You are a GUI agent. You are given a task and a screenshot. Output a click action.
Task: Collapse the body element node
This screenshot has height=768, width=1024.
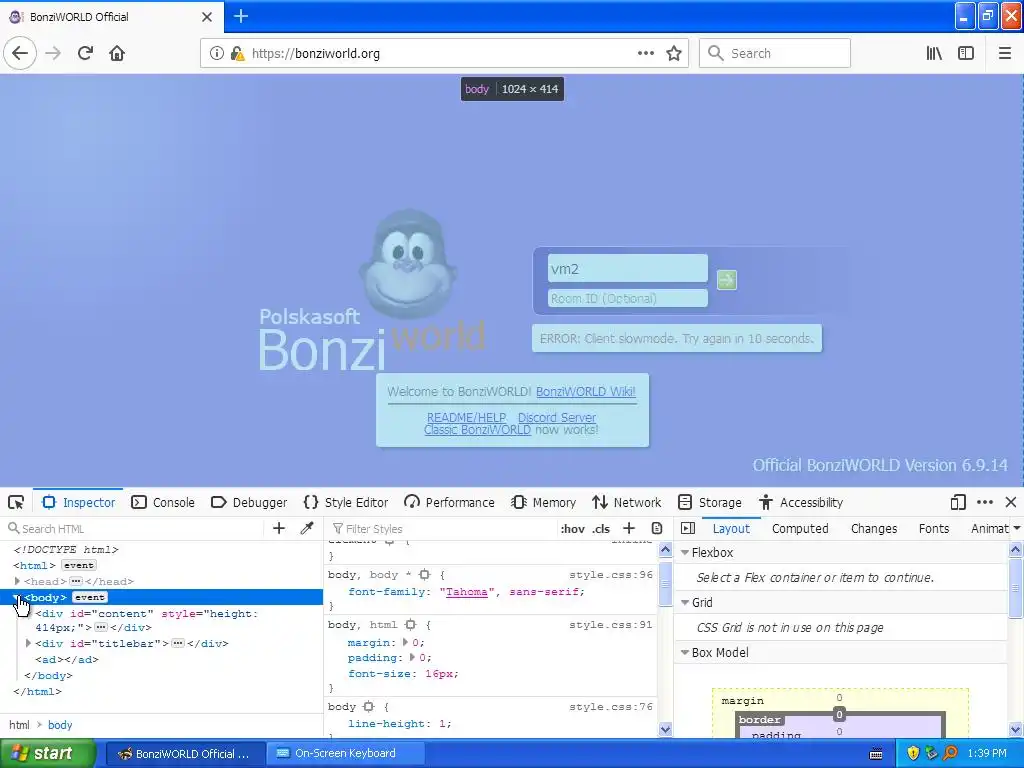tap(17, 596)
